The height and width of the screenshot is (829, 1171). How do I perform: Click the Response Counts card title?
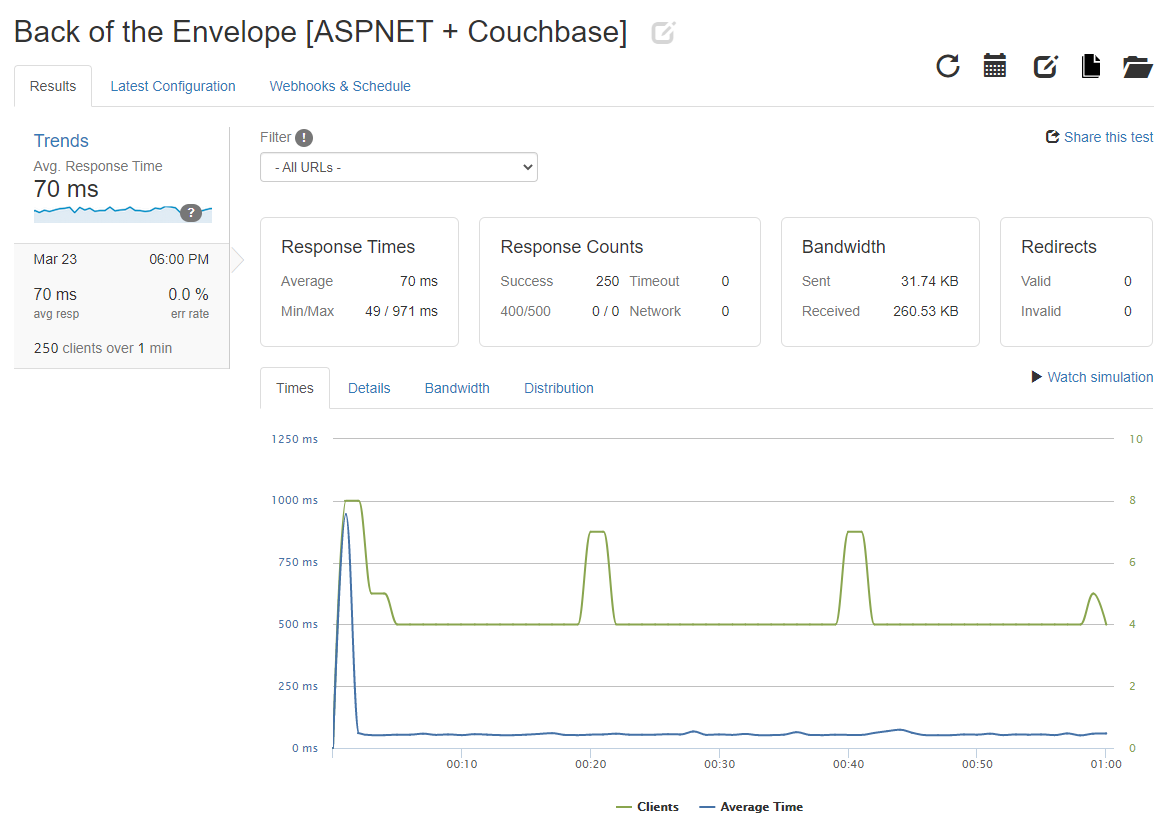pyautogui.click(x=571, y=246)
